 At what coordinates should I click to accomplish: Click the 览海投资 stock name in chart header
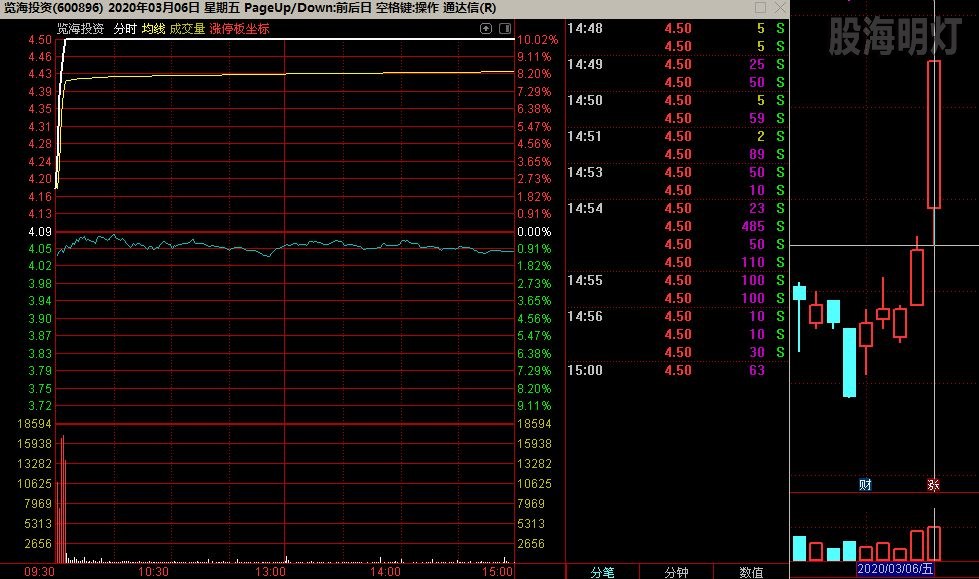click(x=81, y=29)
